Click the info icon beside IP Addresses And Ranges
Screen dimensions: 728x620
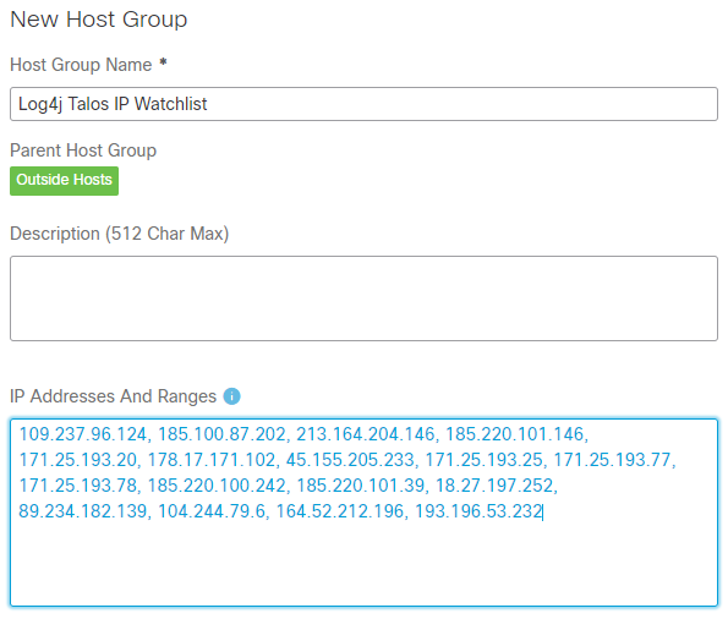[x=232, y=396]
